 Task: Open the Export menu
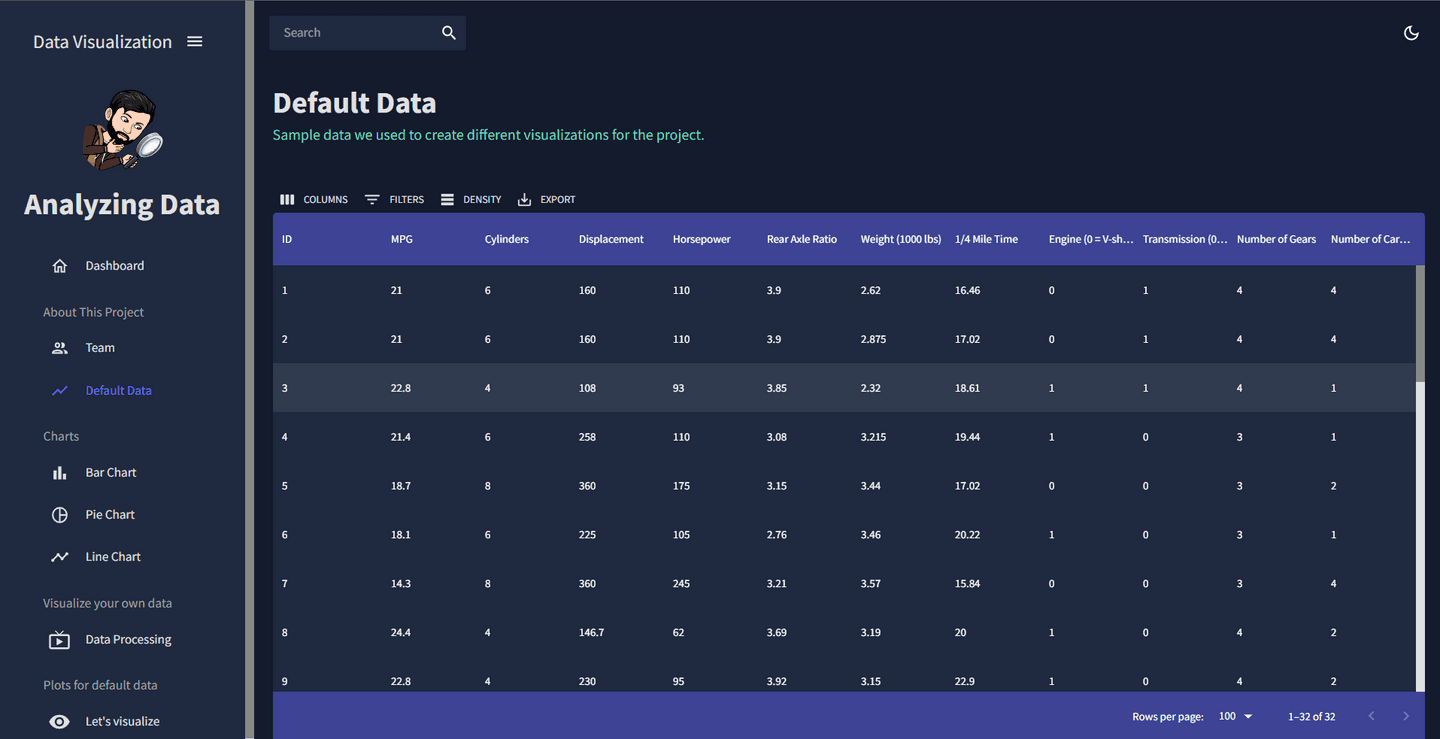(x=546, y=200)
